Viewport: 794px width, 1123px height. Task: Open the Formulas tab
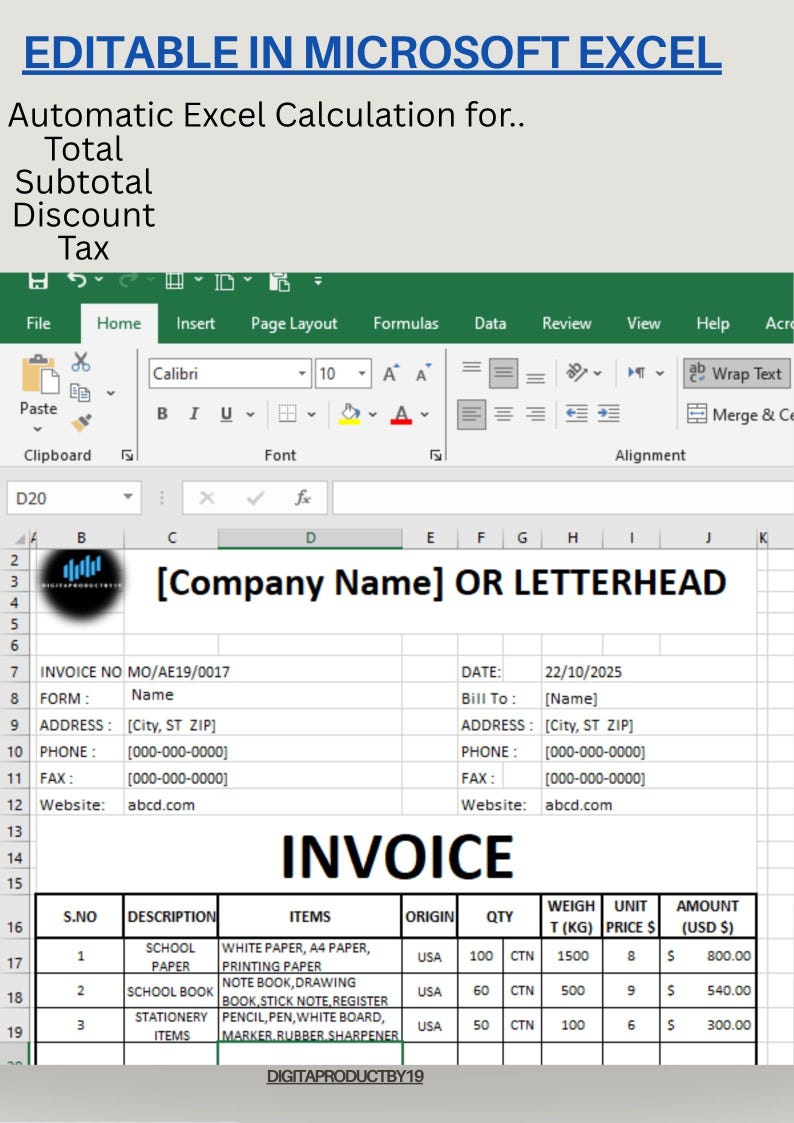pyautogui.click(x=406, y=324)
